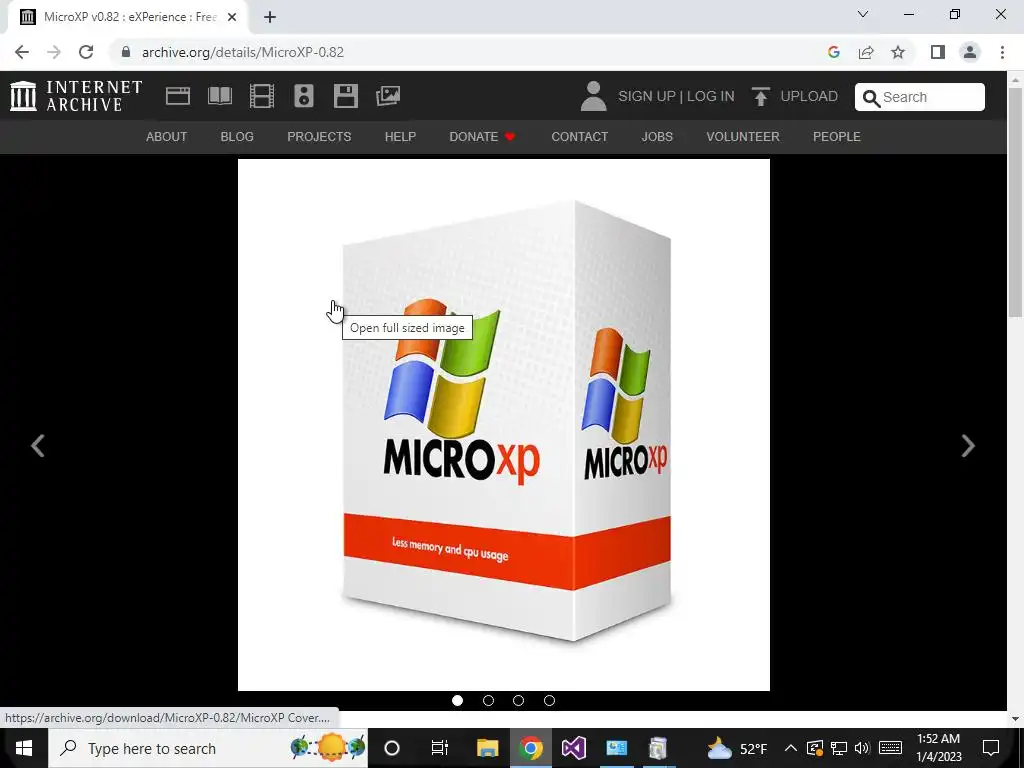
Task: Click the SIGN UP link
Action: 647,96
